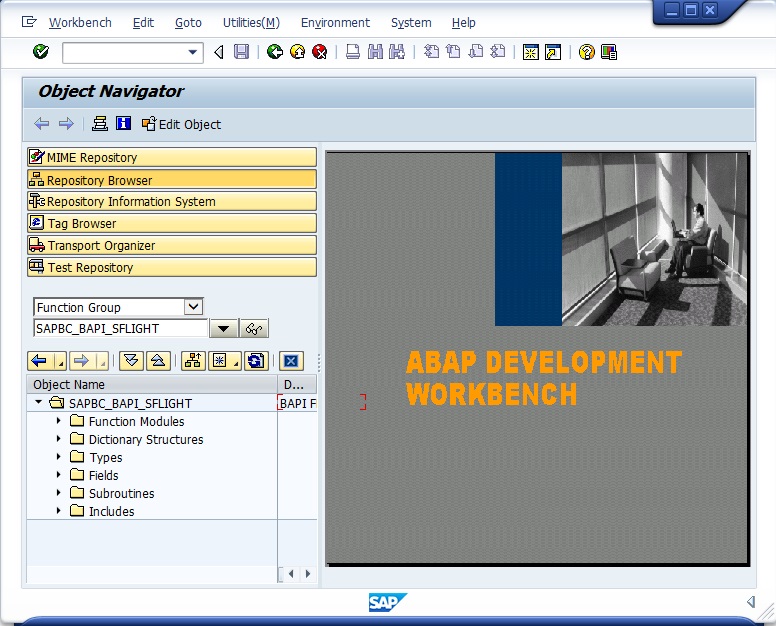The width and height of the screenshot is (776, 626).
Task: Open Transport Organizer
Action: 172,245
